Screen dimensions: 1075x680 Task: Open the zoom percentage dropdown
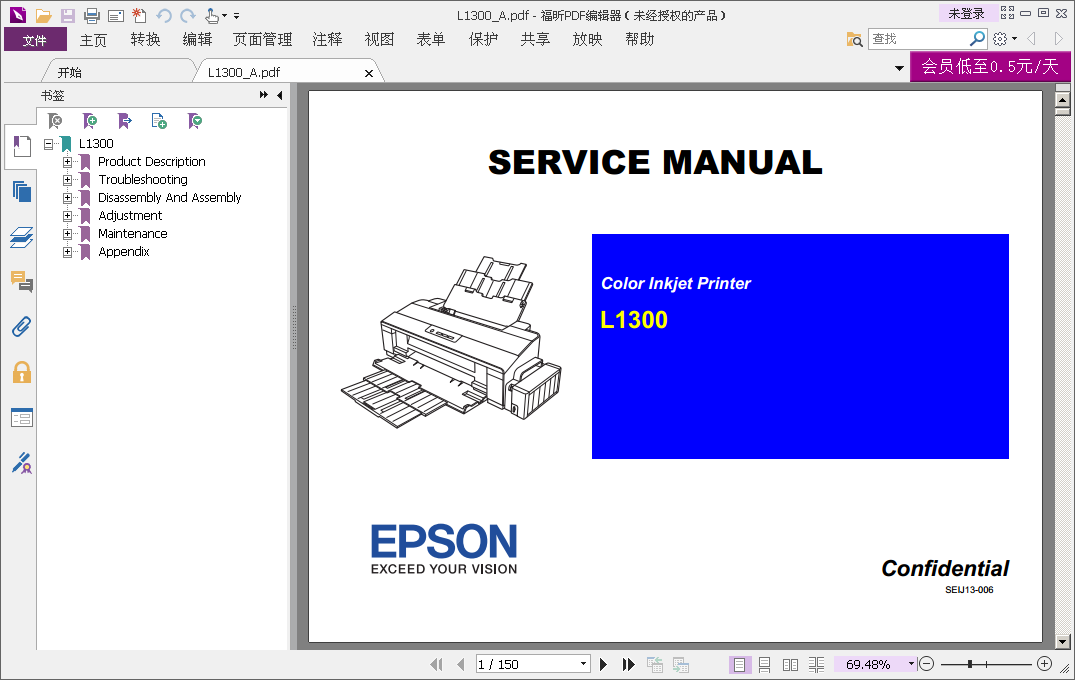(x=911, y=664)
